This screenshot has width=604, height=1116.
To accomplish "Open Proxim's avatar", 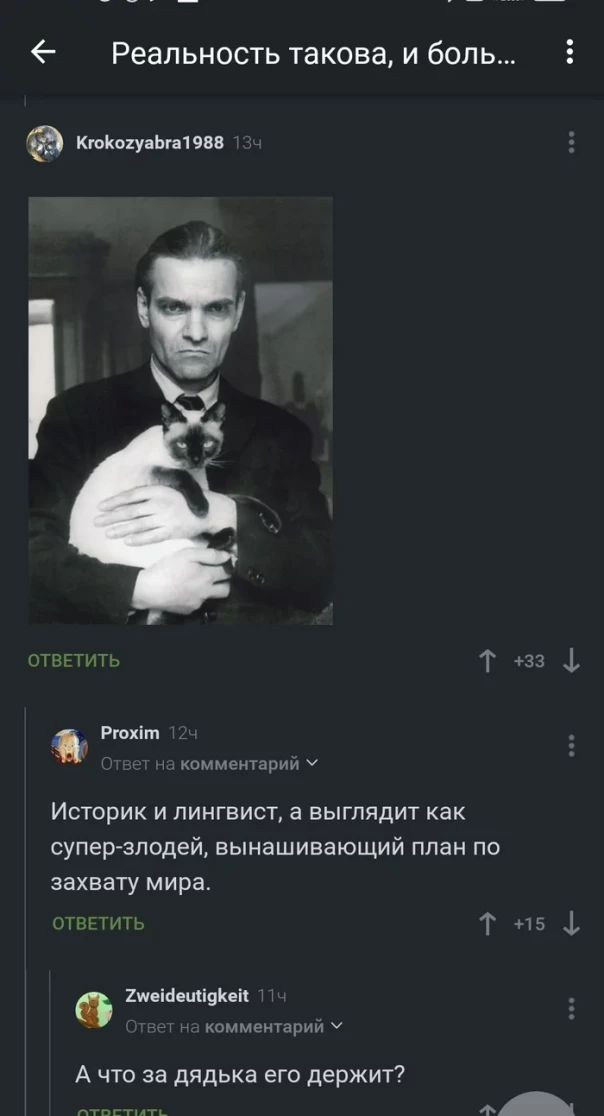I will [x=69, y=747].
